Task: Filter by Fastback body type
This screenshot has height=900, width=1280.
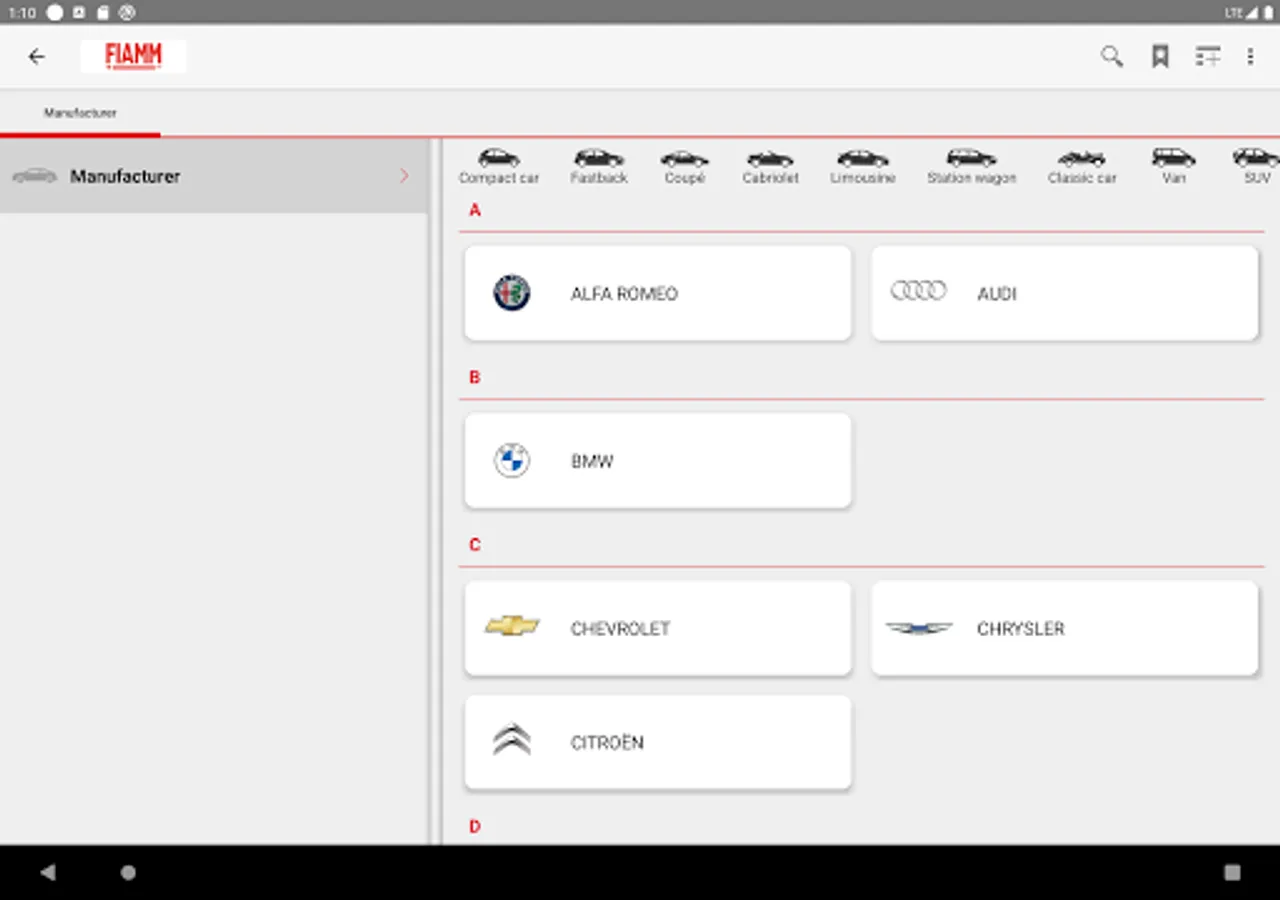Action: tap(599, 166)
